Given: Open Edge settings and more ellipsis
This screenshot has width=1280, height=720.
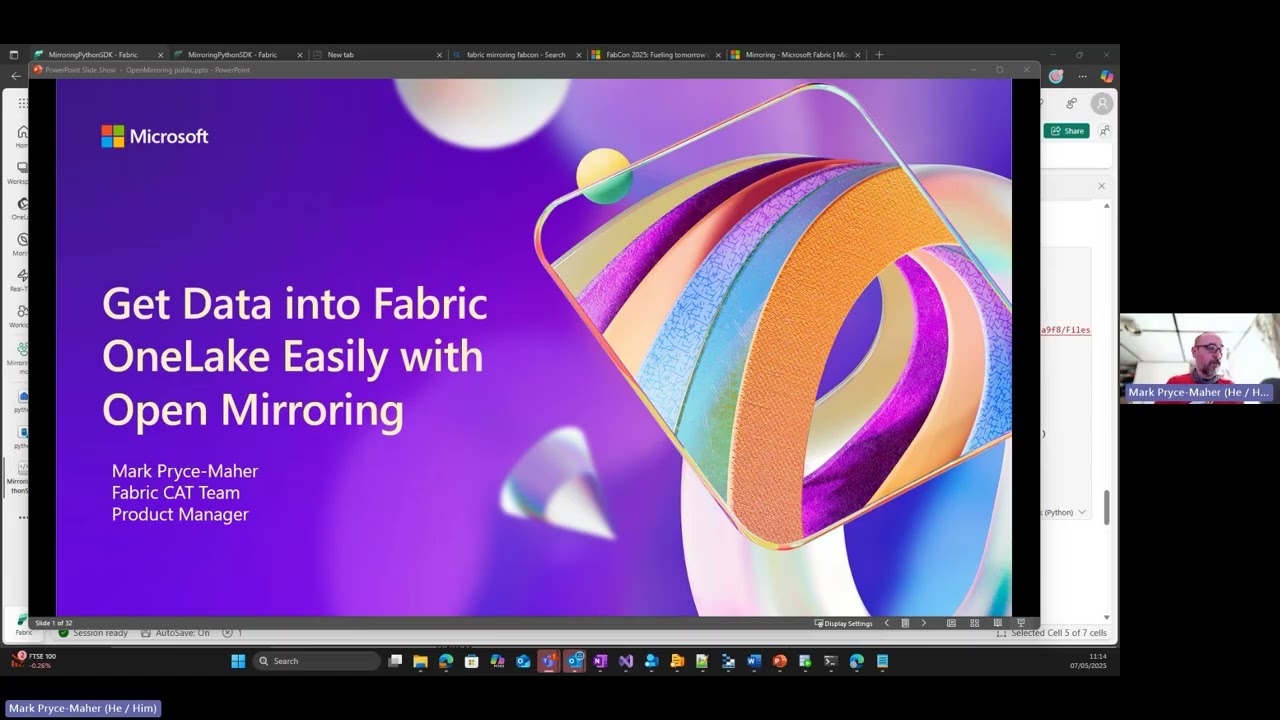Looking at the screenshot, I should pos(1082,76).
